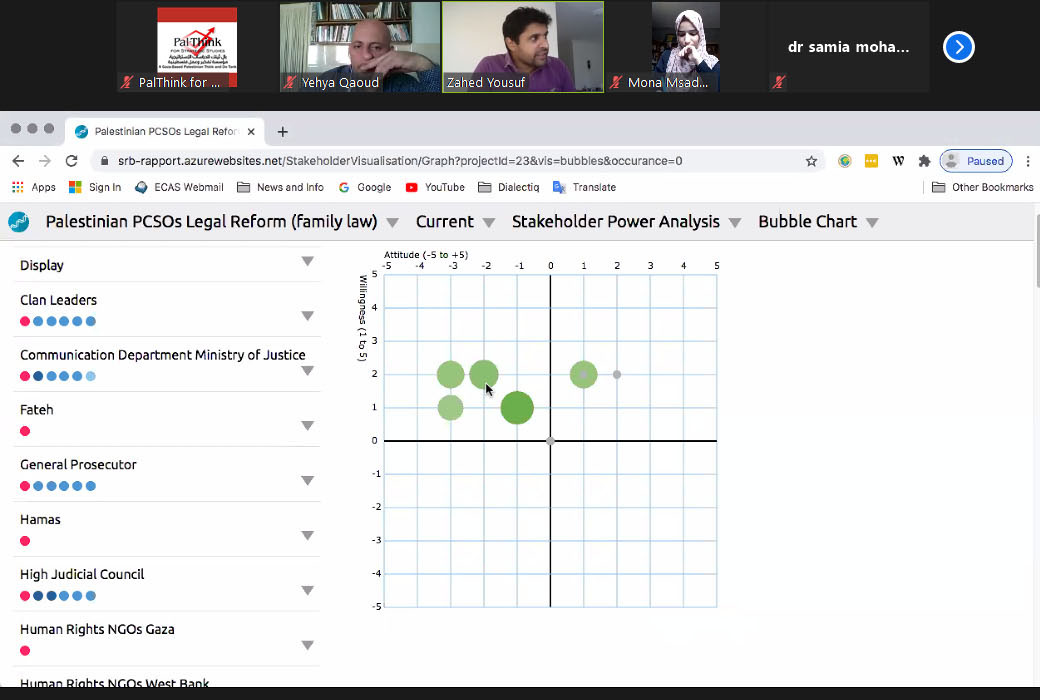Expand the Display section
The height and width of the screenshot is (700, 1040).
click(307, 262)
